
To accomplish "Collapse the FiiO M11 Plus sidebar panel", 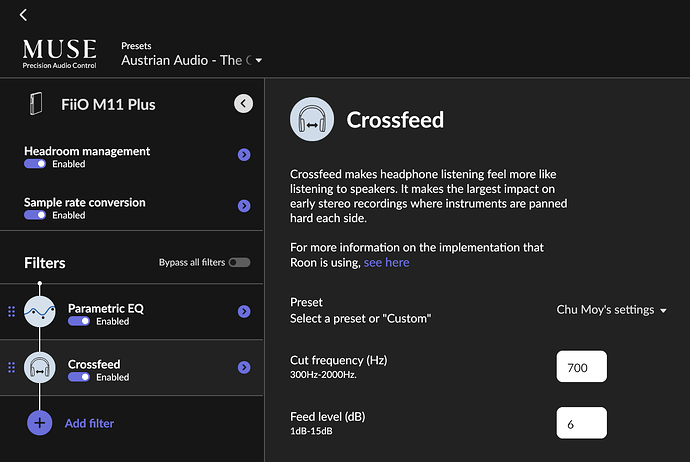I will [x=243, y=104].
